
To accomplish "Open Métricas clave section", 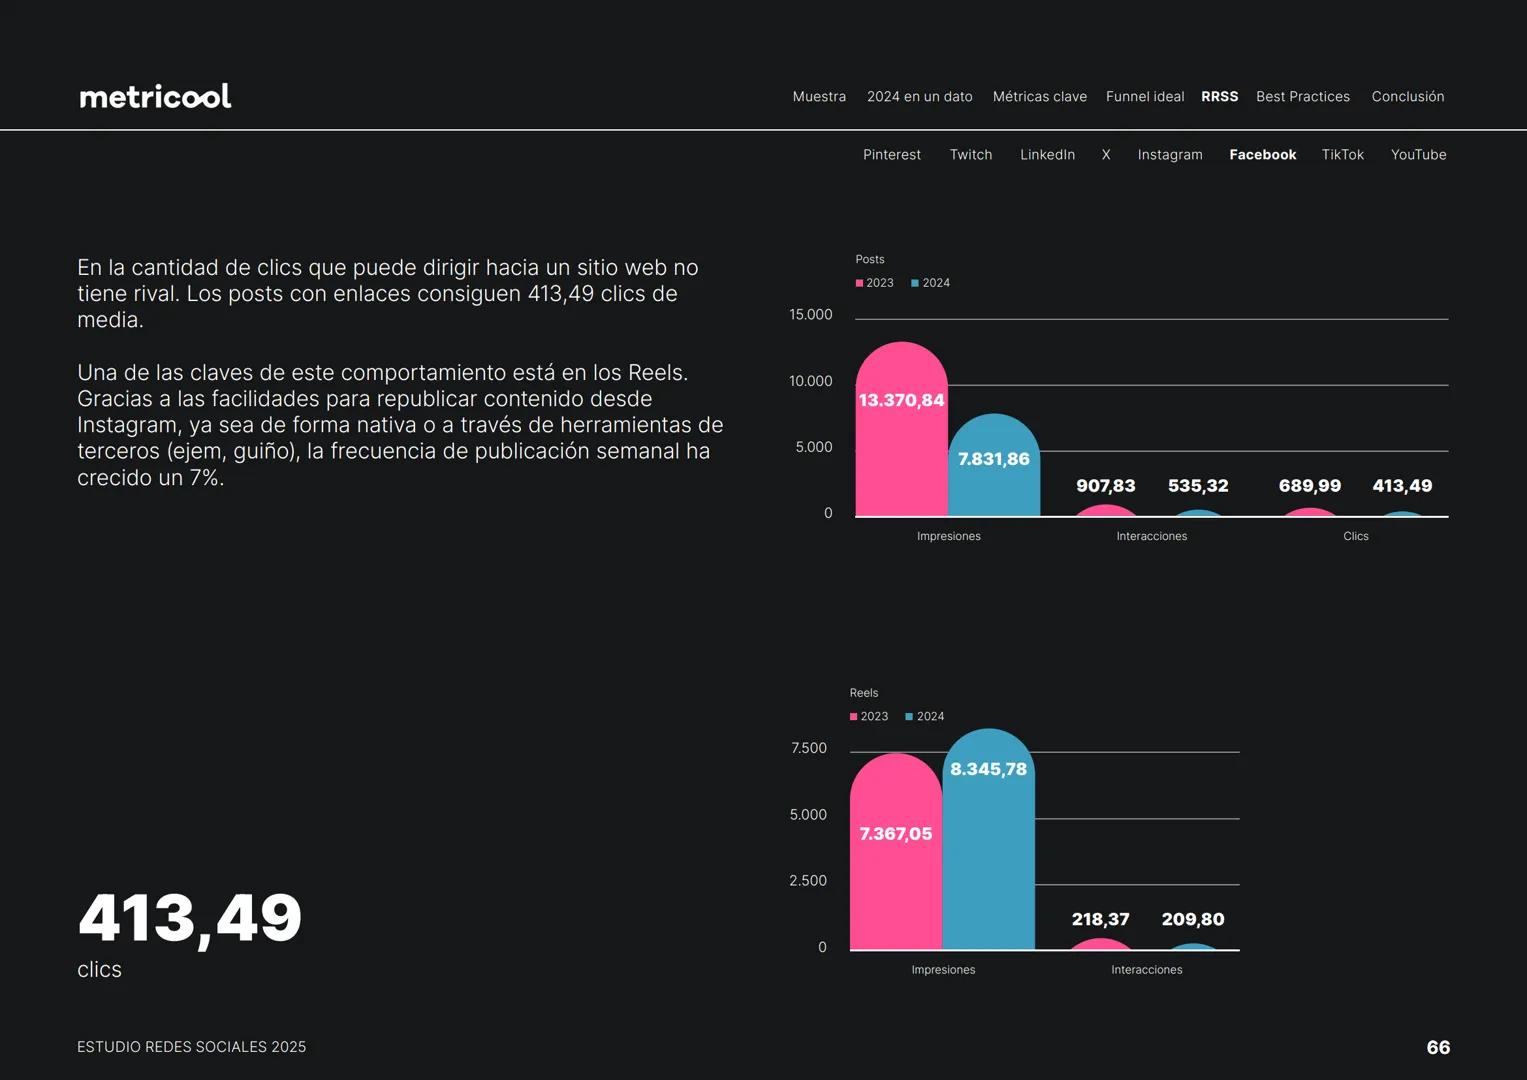I will 1039,97.
